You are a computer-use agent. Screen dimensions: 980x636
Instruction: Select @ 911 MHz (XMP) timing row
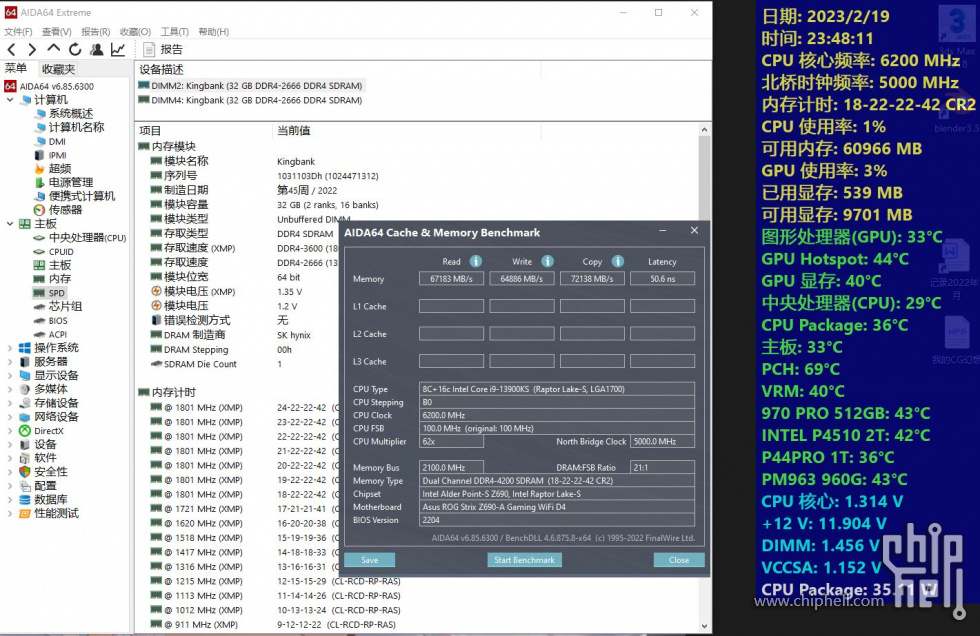point(275,624)
